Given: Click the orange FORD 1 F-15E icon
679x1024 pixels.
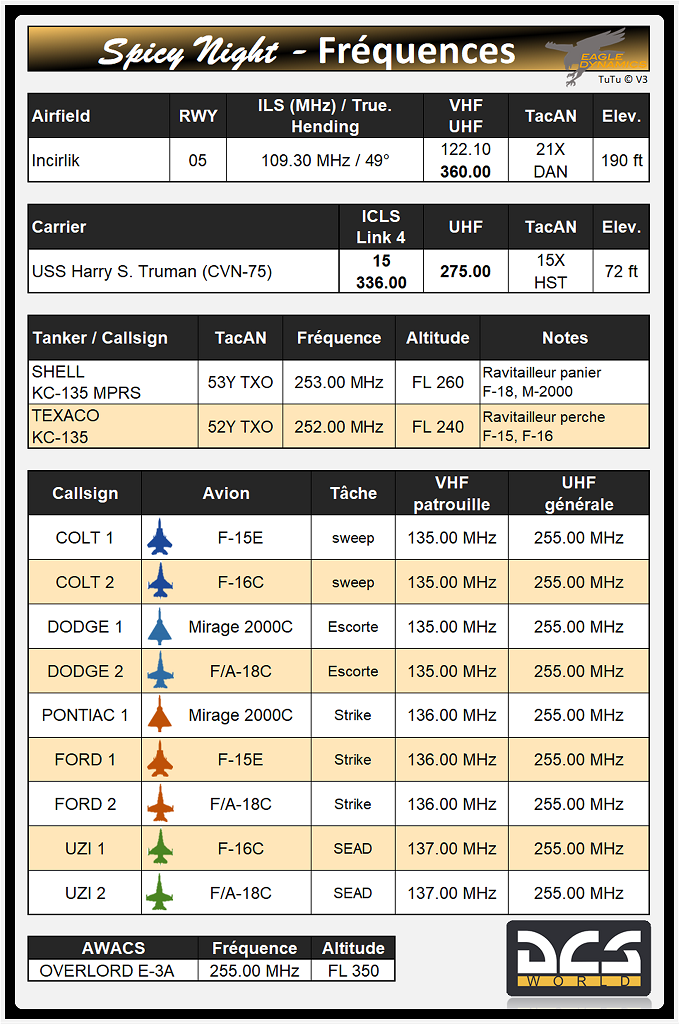Looking at the screenshot, I should pos(160,760).
